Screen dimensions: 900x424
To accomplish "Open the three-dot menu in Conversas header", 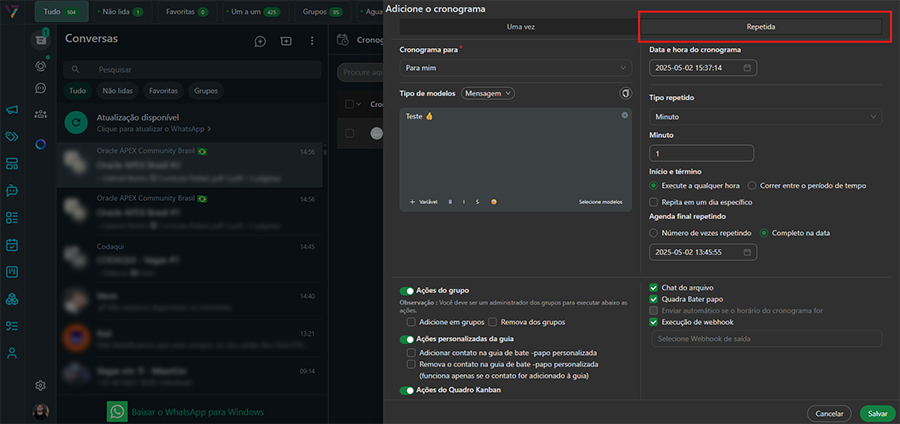I will point(312,41).
